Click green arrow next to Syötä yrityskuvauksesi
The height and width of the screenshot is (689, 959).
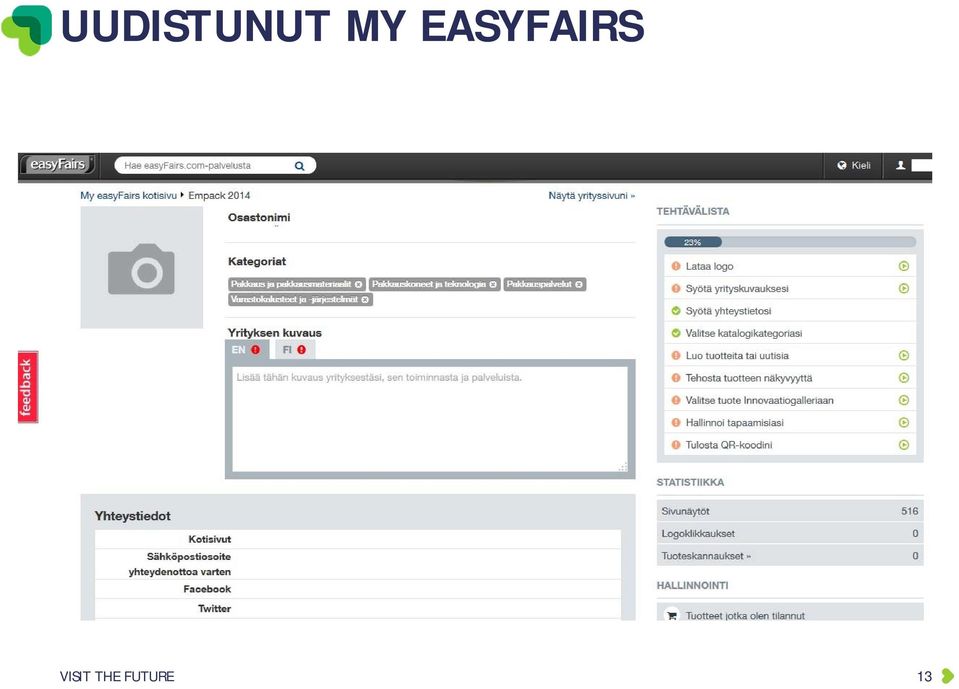click(904, 288)
